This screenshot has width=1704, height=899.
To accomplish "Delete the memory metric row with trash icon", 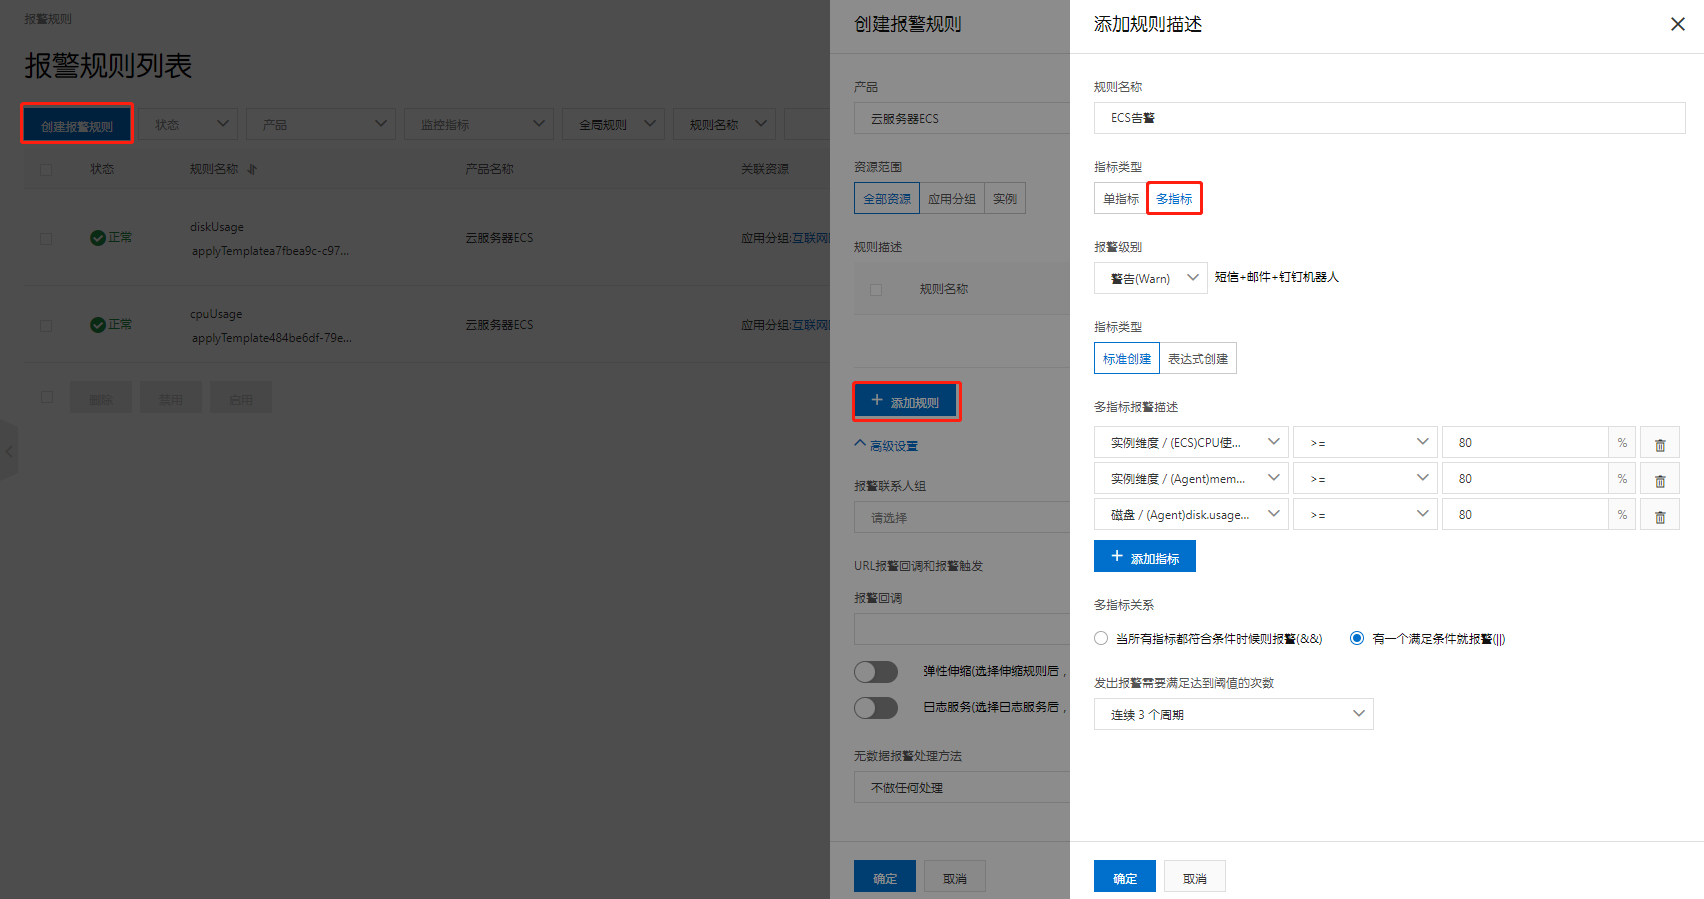I will tap(1660, 479).
